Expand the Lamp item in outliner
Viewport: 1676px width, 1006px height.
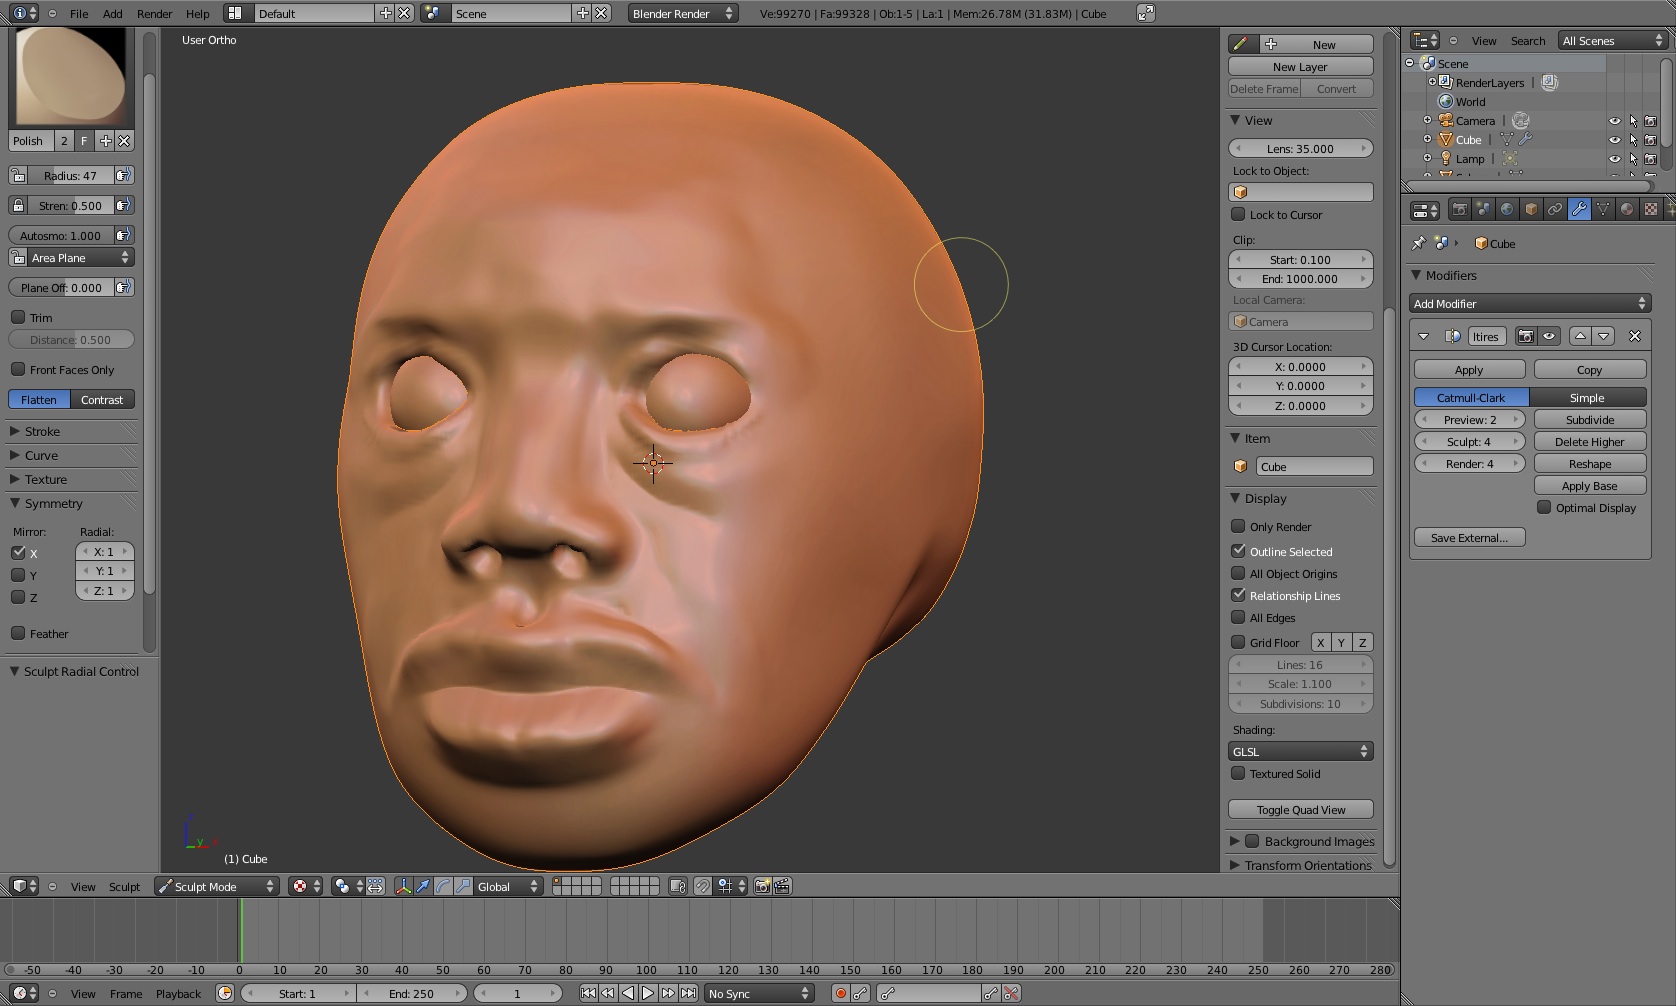click(1428, 158)
